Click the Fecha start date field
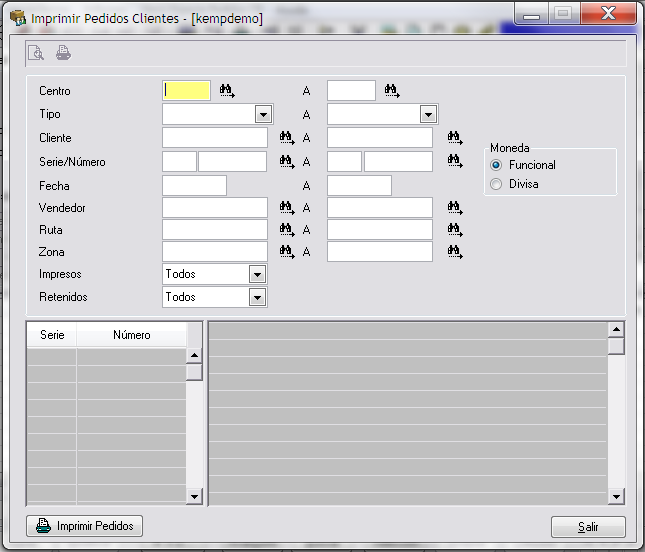 point(194,186)
